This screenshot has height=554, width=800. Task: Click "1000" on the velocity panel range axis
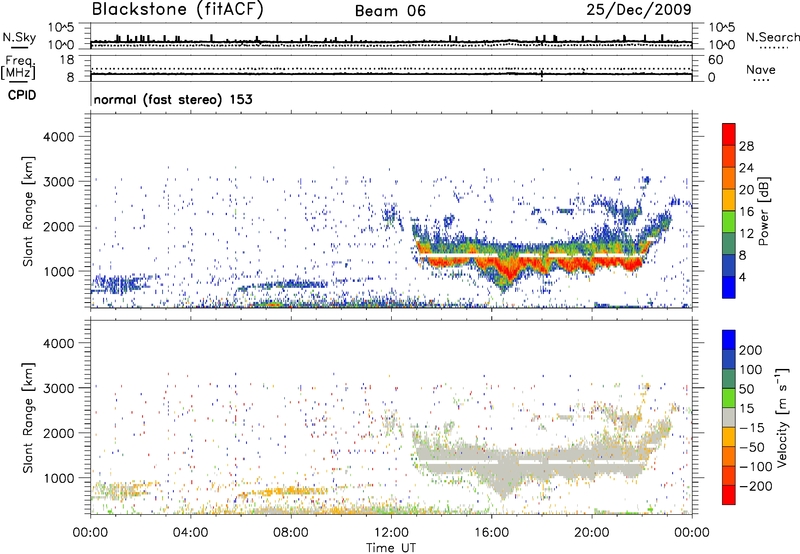click(59, 478)
